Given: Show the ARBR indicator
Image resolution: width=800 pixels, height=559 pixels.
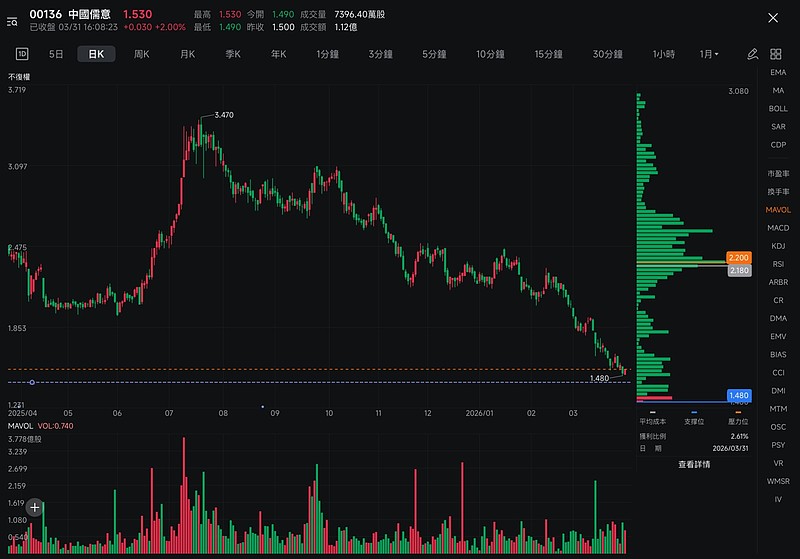Looking at the screenshot, I should [x=778, y=282].
